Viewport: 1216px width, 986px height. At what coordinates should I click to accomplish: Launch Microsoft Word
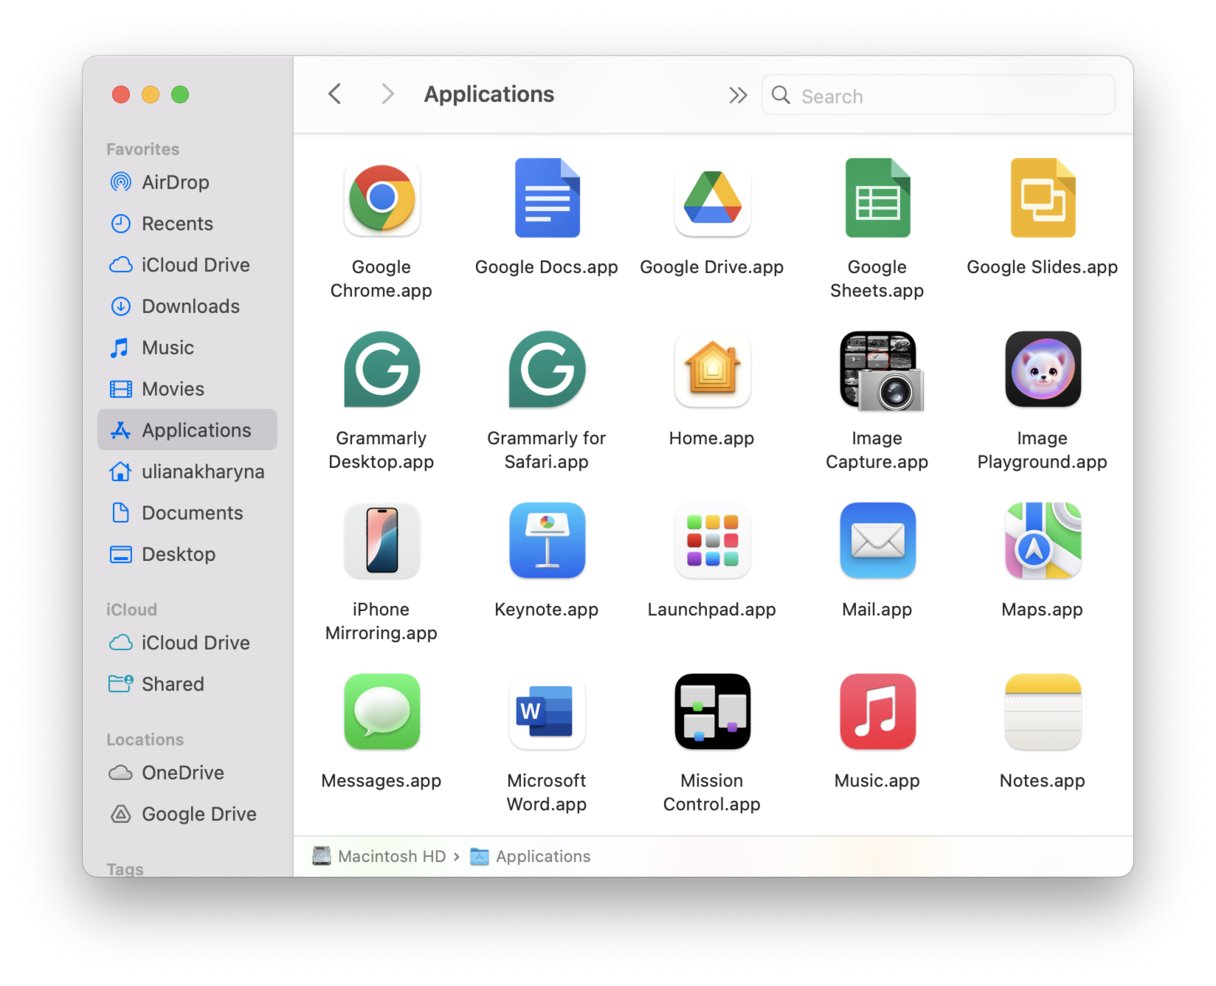[546, 711]
